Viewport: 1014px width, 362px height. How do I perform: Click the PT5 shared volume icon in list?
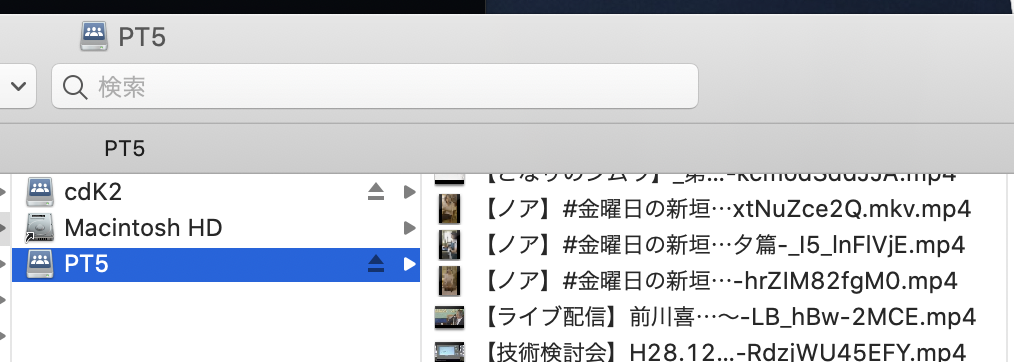point(39,264)
